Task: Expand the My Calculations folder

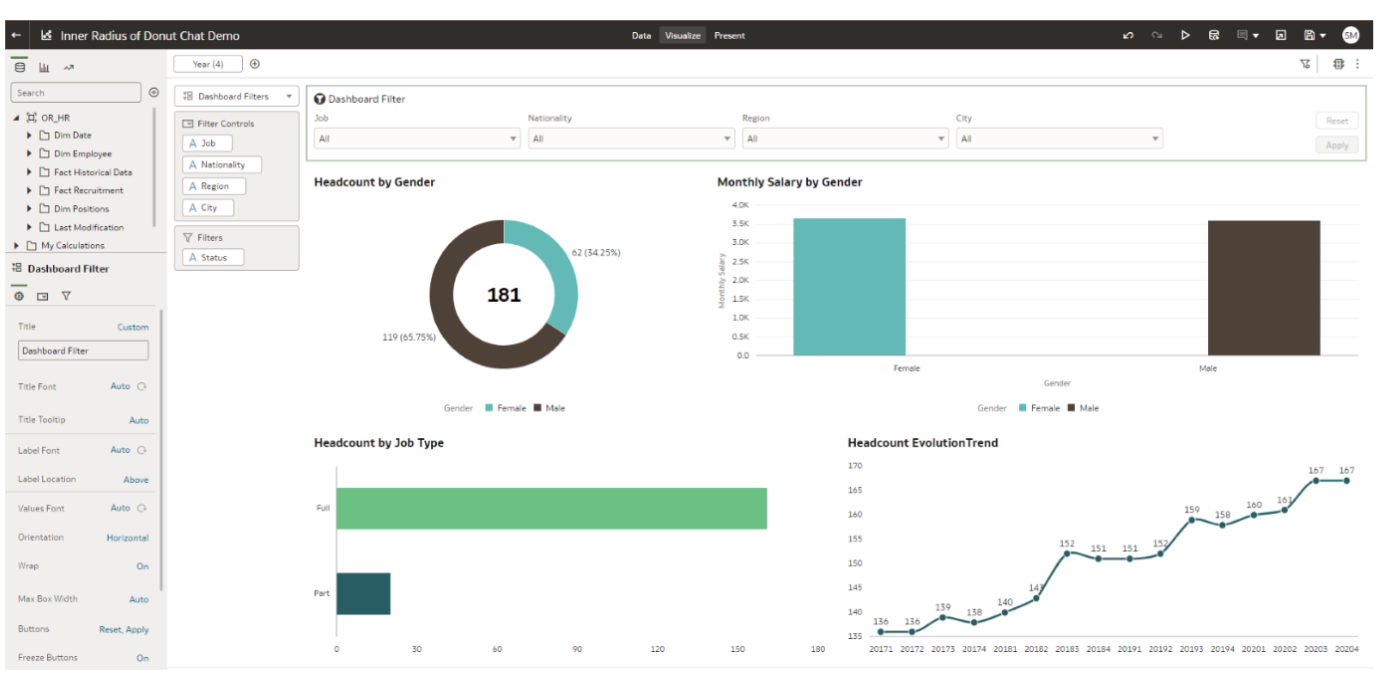Action: [17, 245]
